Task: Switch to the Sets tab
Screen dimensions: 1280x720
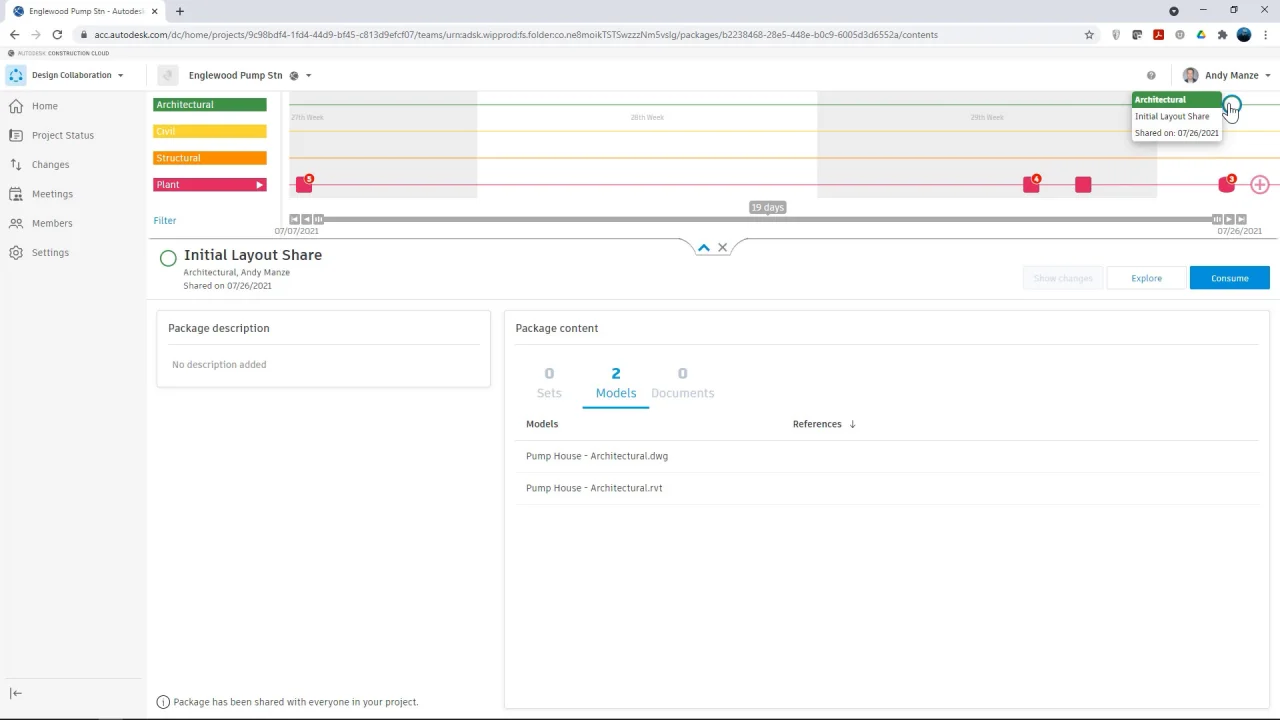Action: [x=549, y=383]
